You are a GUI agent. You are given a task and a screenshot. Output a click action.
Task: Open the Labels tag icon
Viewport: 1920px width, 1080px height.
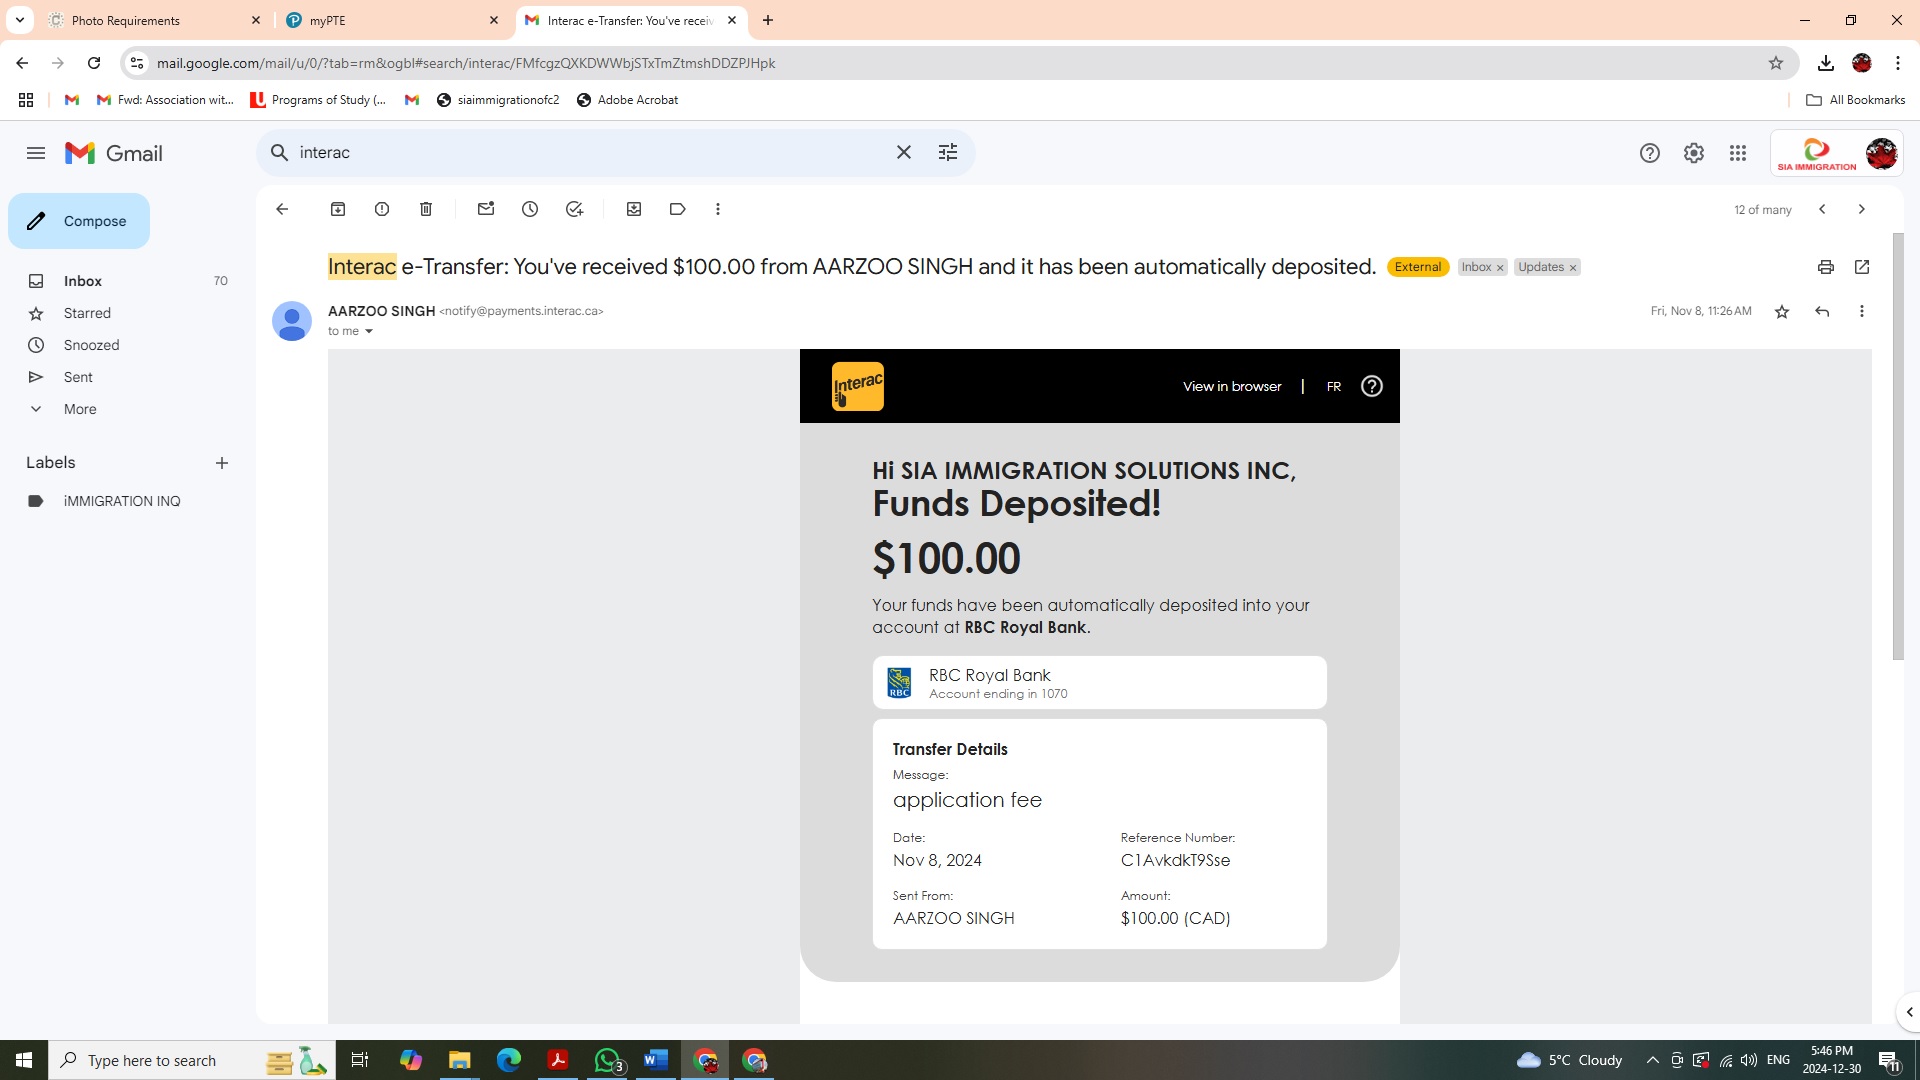(678, 209)
